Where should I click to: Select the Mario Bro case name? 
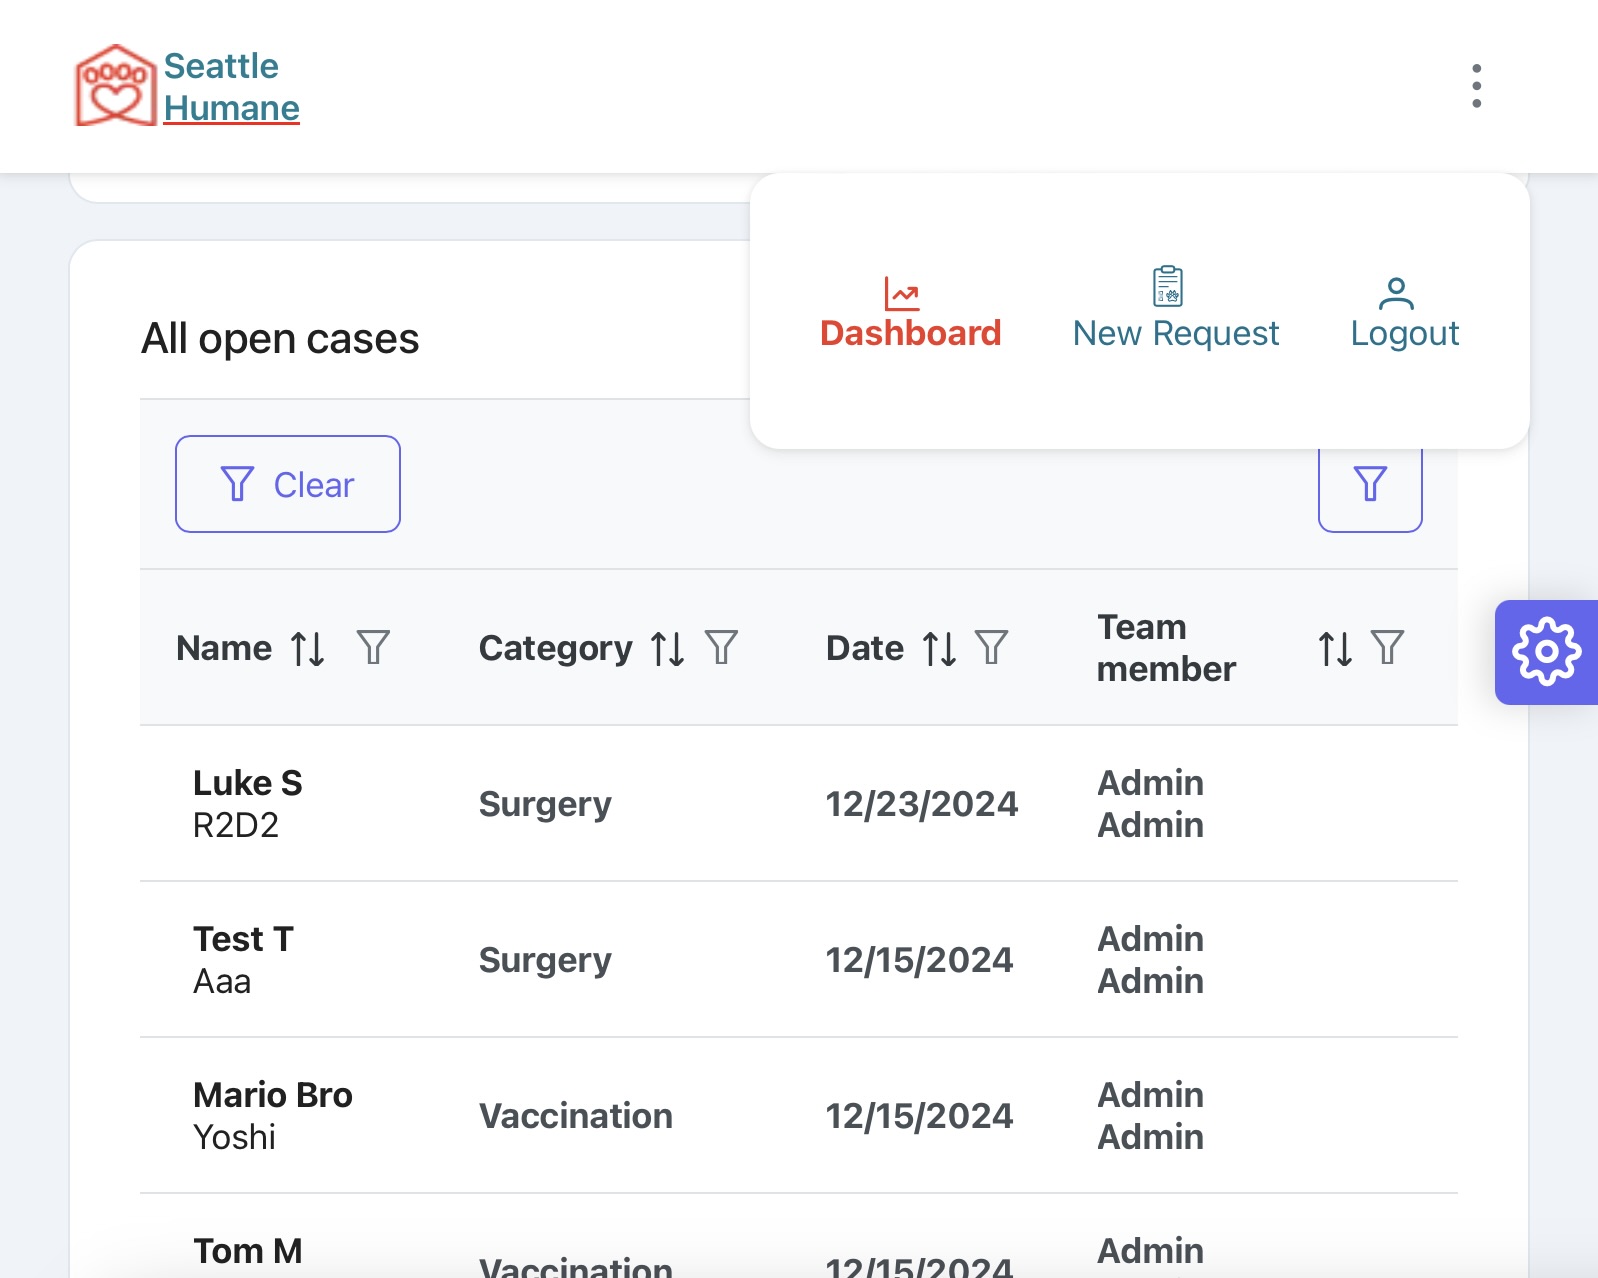pos(273,1095)
